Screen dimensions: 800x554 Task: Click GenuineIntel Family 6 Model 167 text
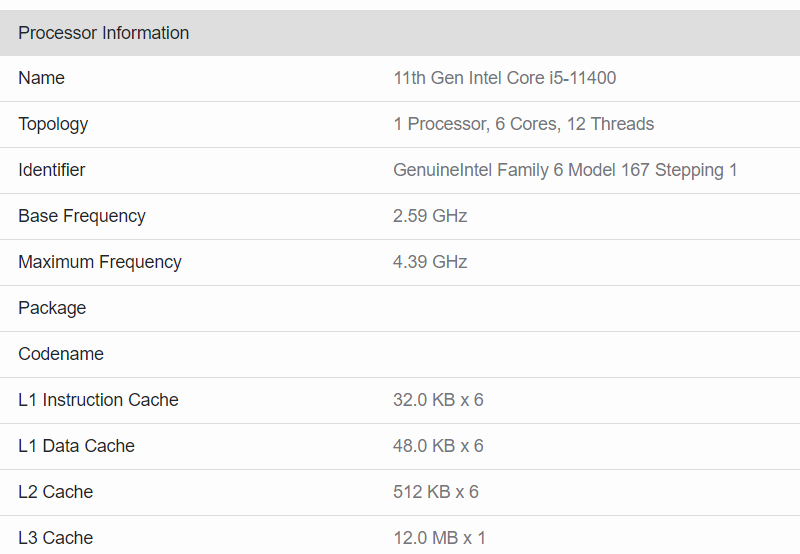[521, 170]
